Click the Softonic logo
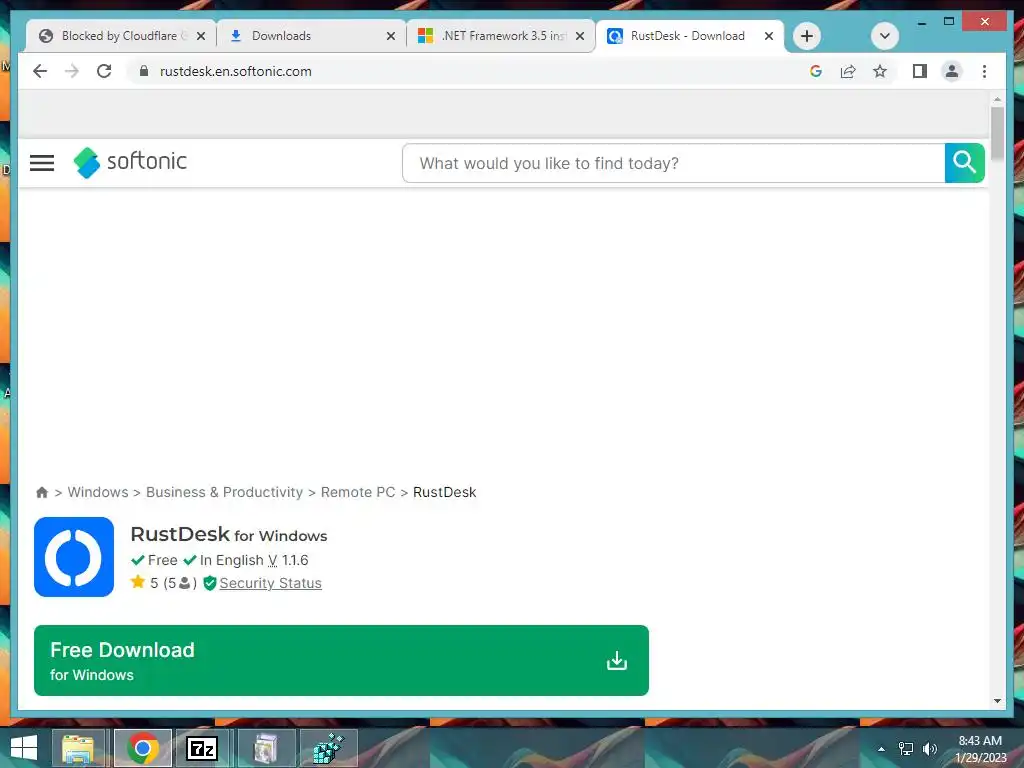 click(x=130, y=162)
